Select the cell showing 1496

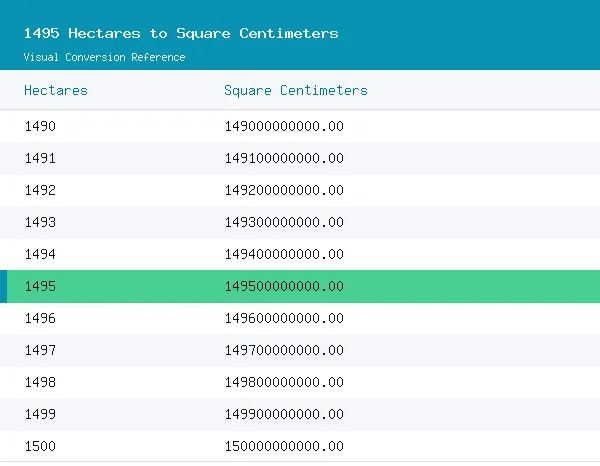pos(40,318)
